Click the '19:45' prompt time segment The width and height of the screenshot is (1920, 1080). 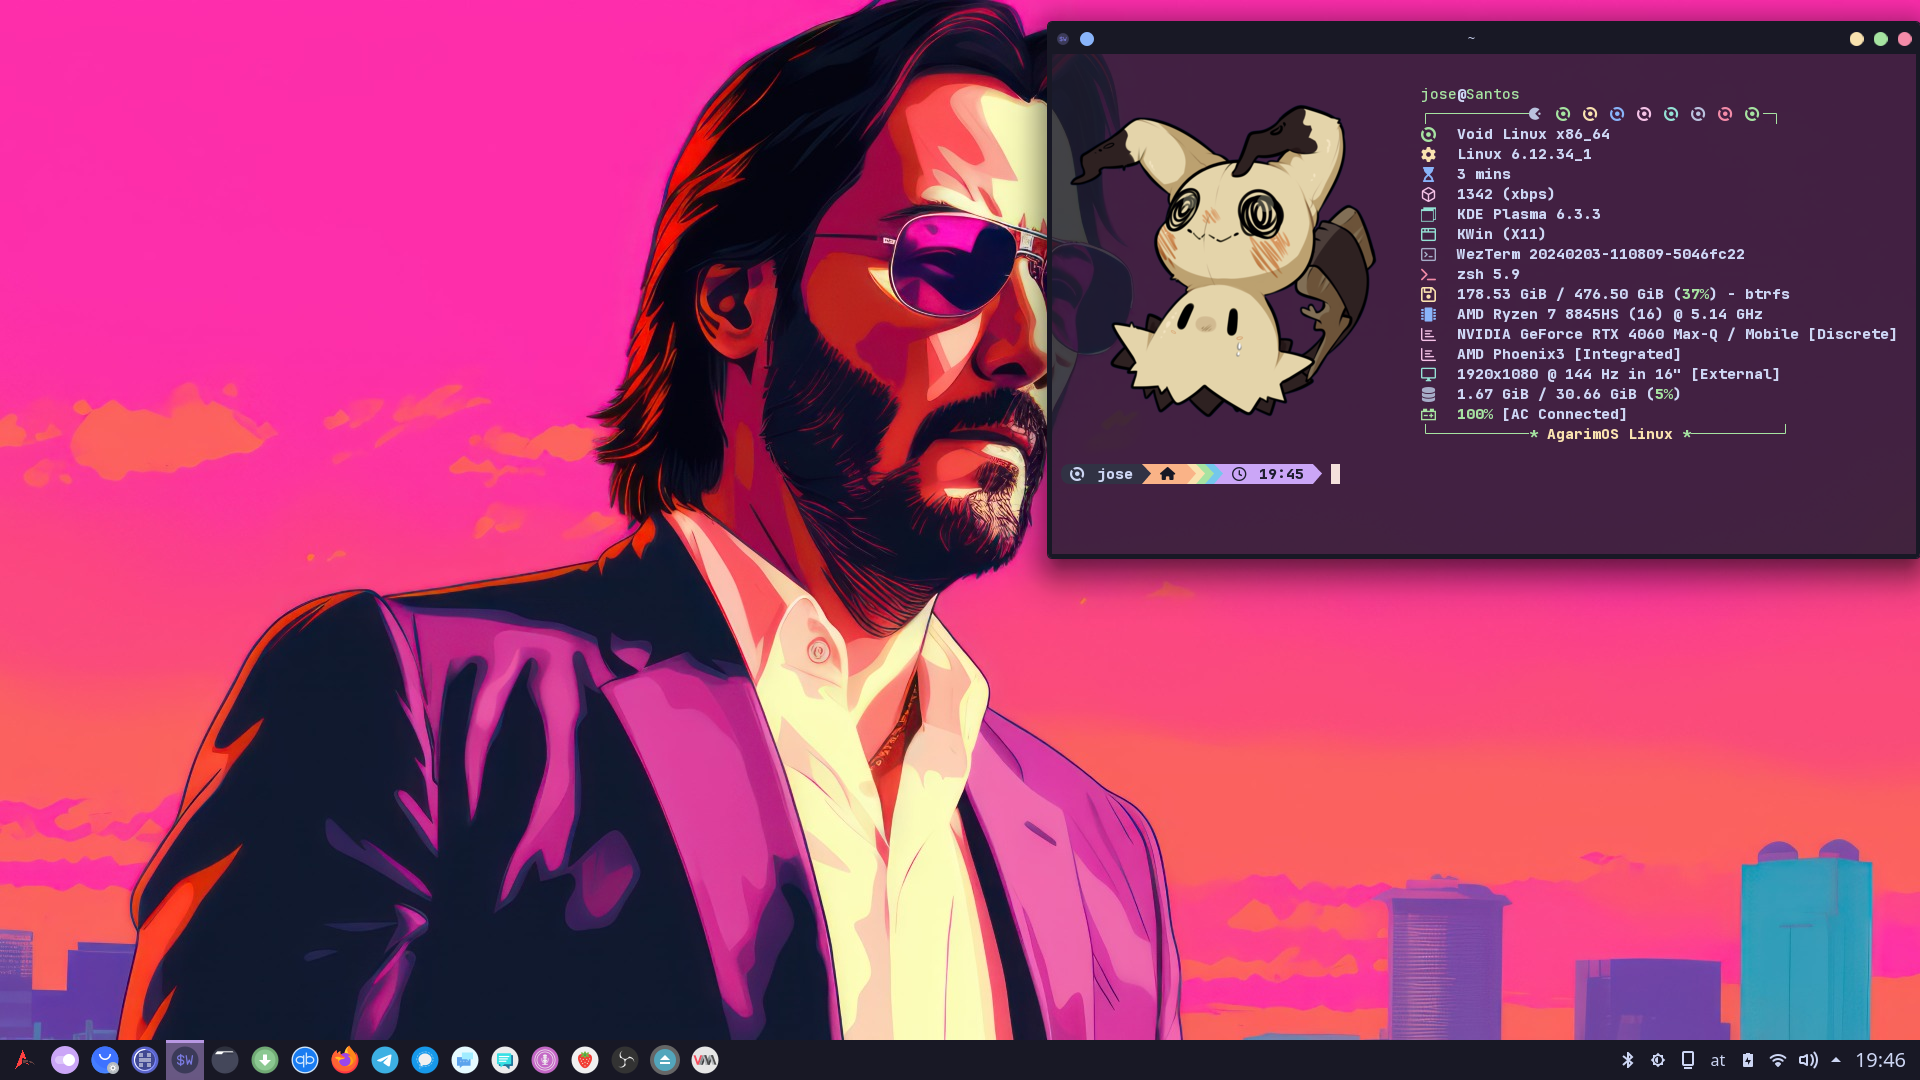point(1280,474)
